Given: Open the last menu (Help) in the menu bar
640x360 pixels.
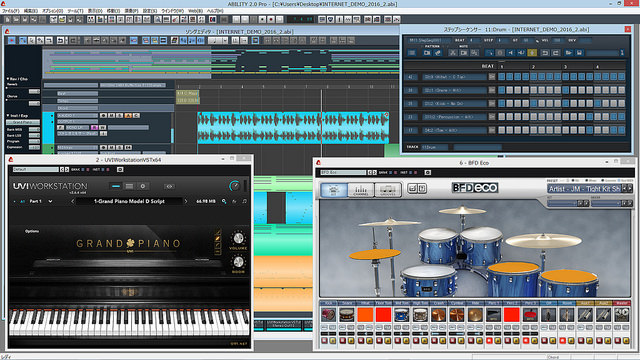Looking at the screenshot, I should tap(215, 11).
